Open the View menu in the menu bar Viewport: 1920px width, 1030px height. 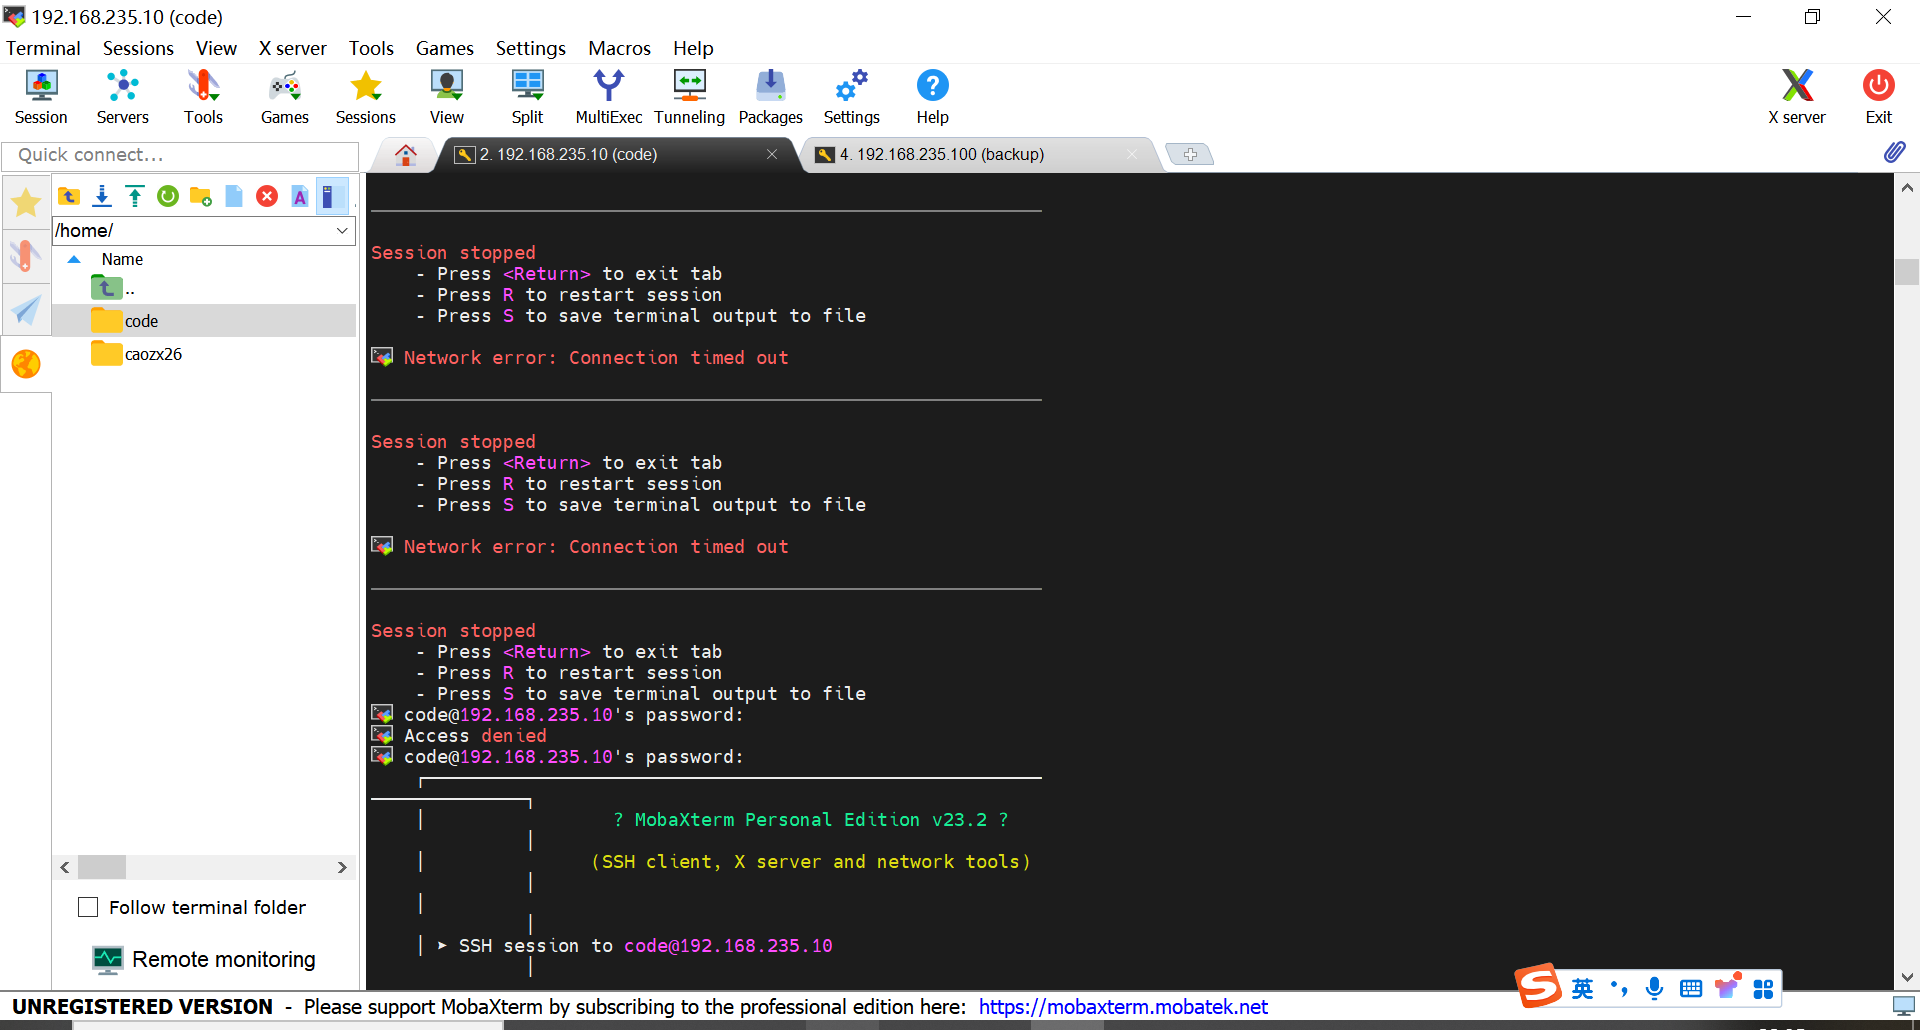216,48
